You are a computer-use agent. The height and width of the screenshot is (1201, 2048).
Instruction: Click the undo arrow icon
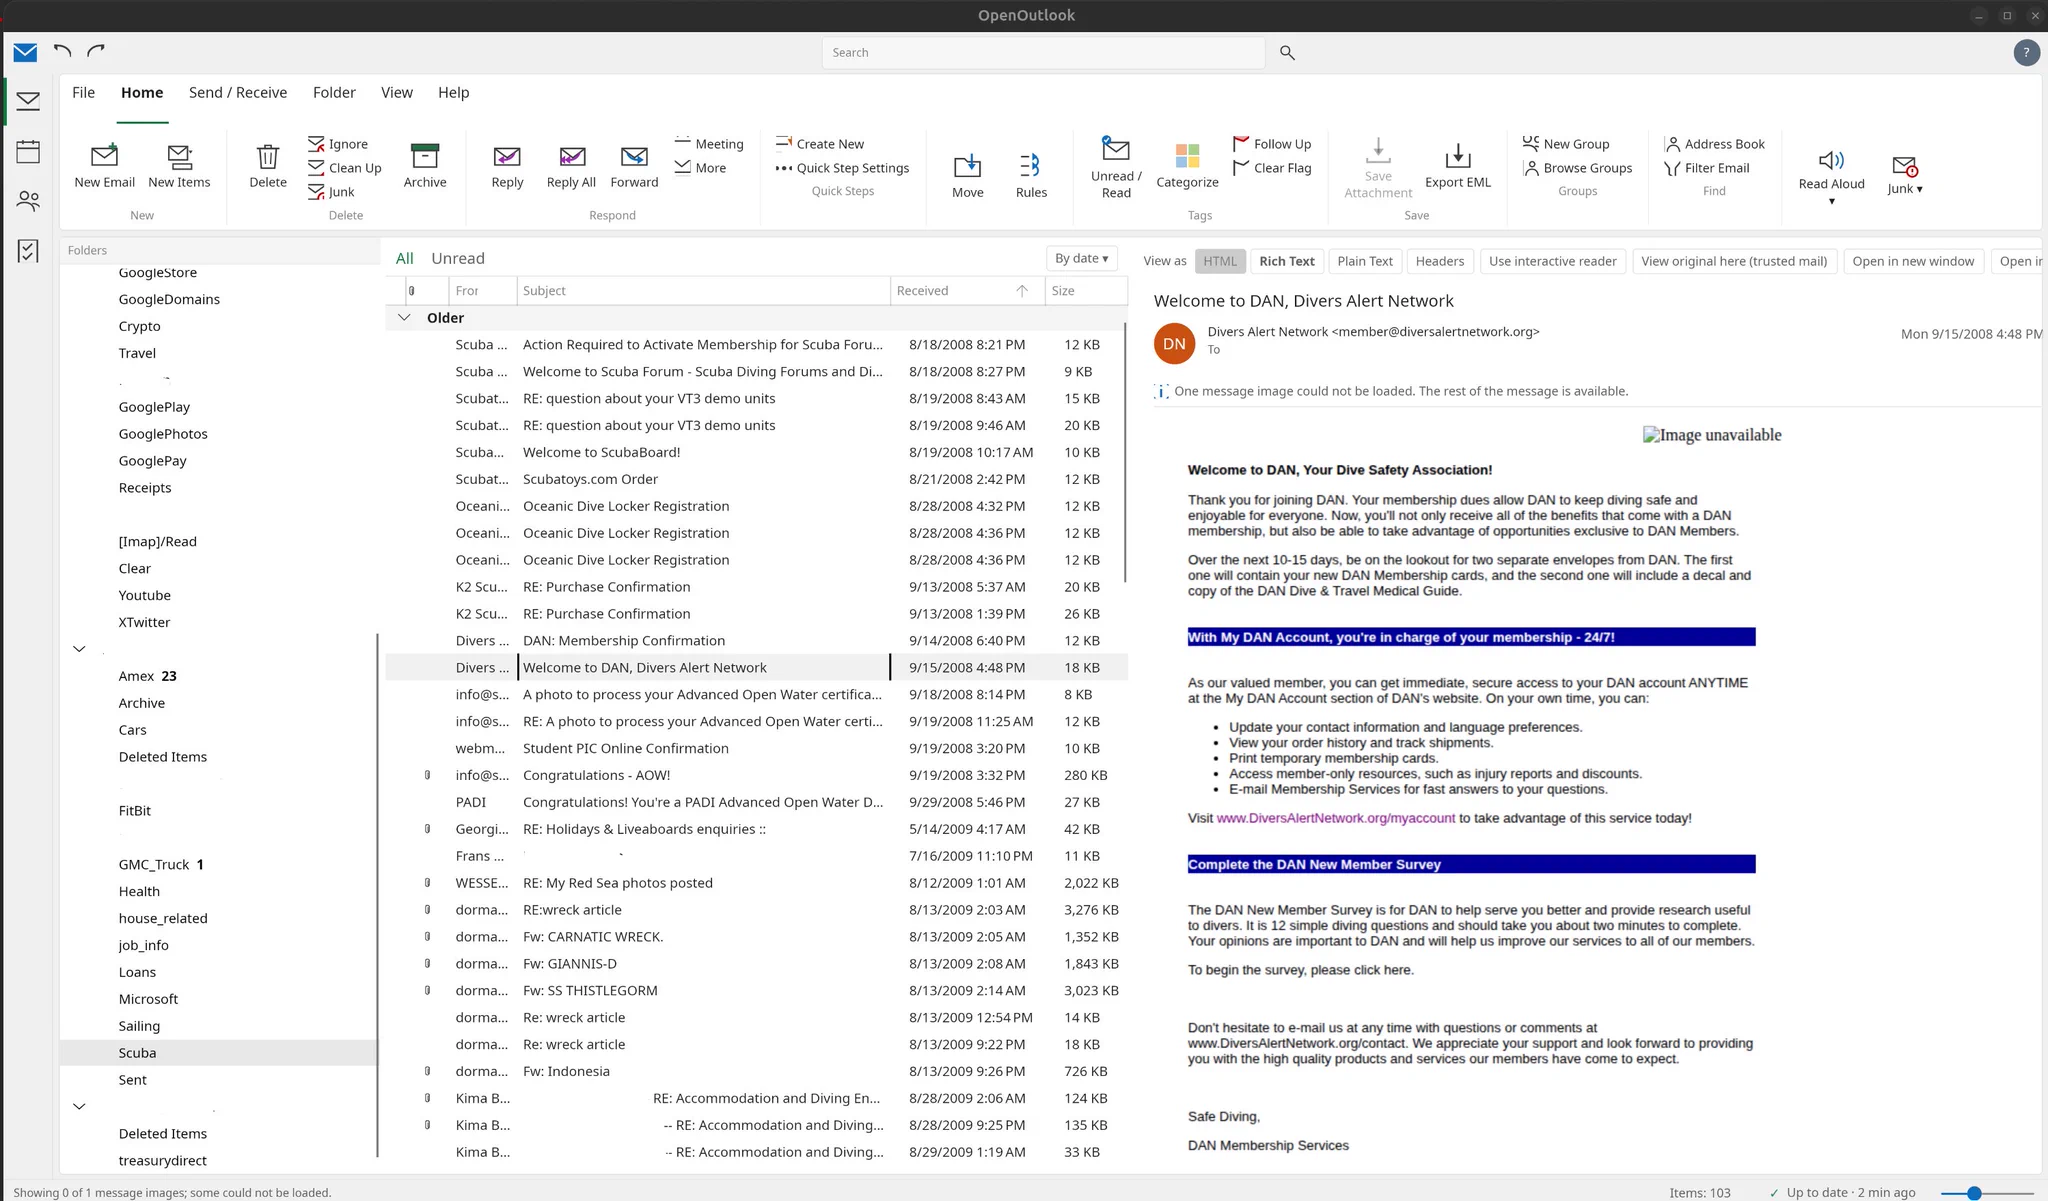(x=63, y=51)
